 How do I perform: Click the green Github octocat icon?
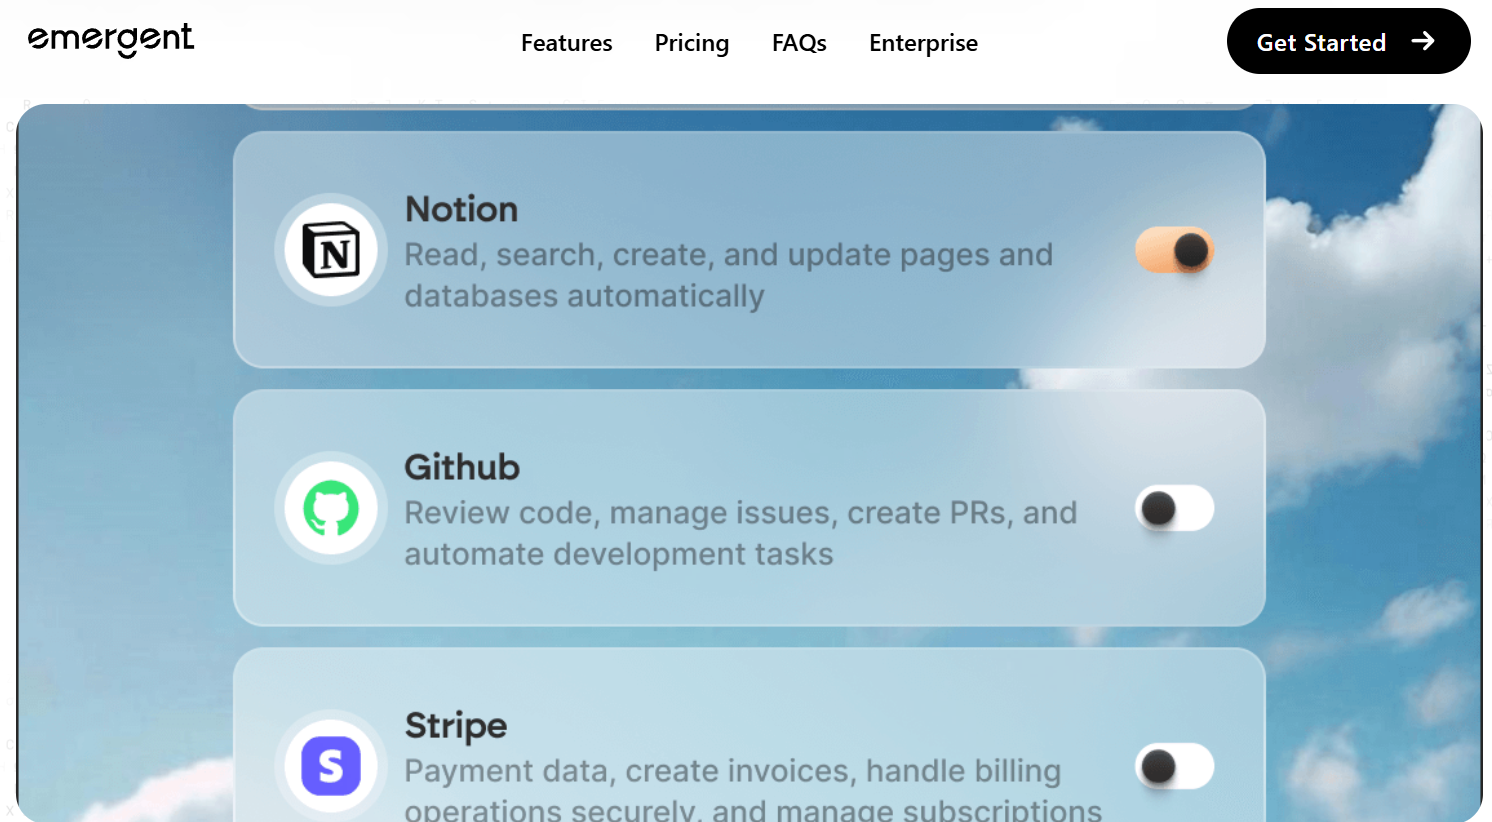click(x=331, y=508)
